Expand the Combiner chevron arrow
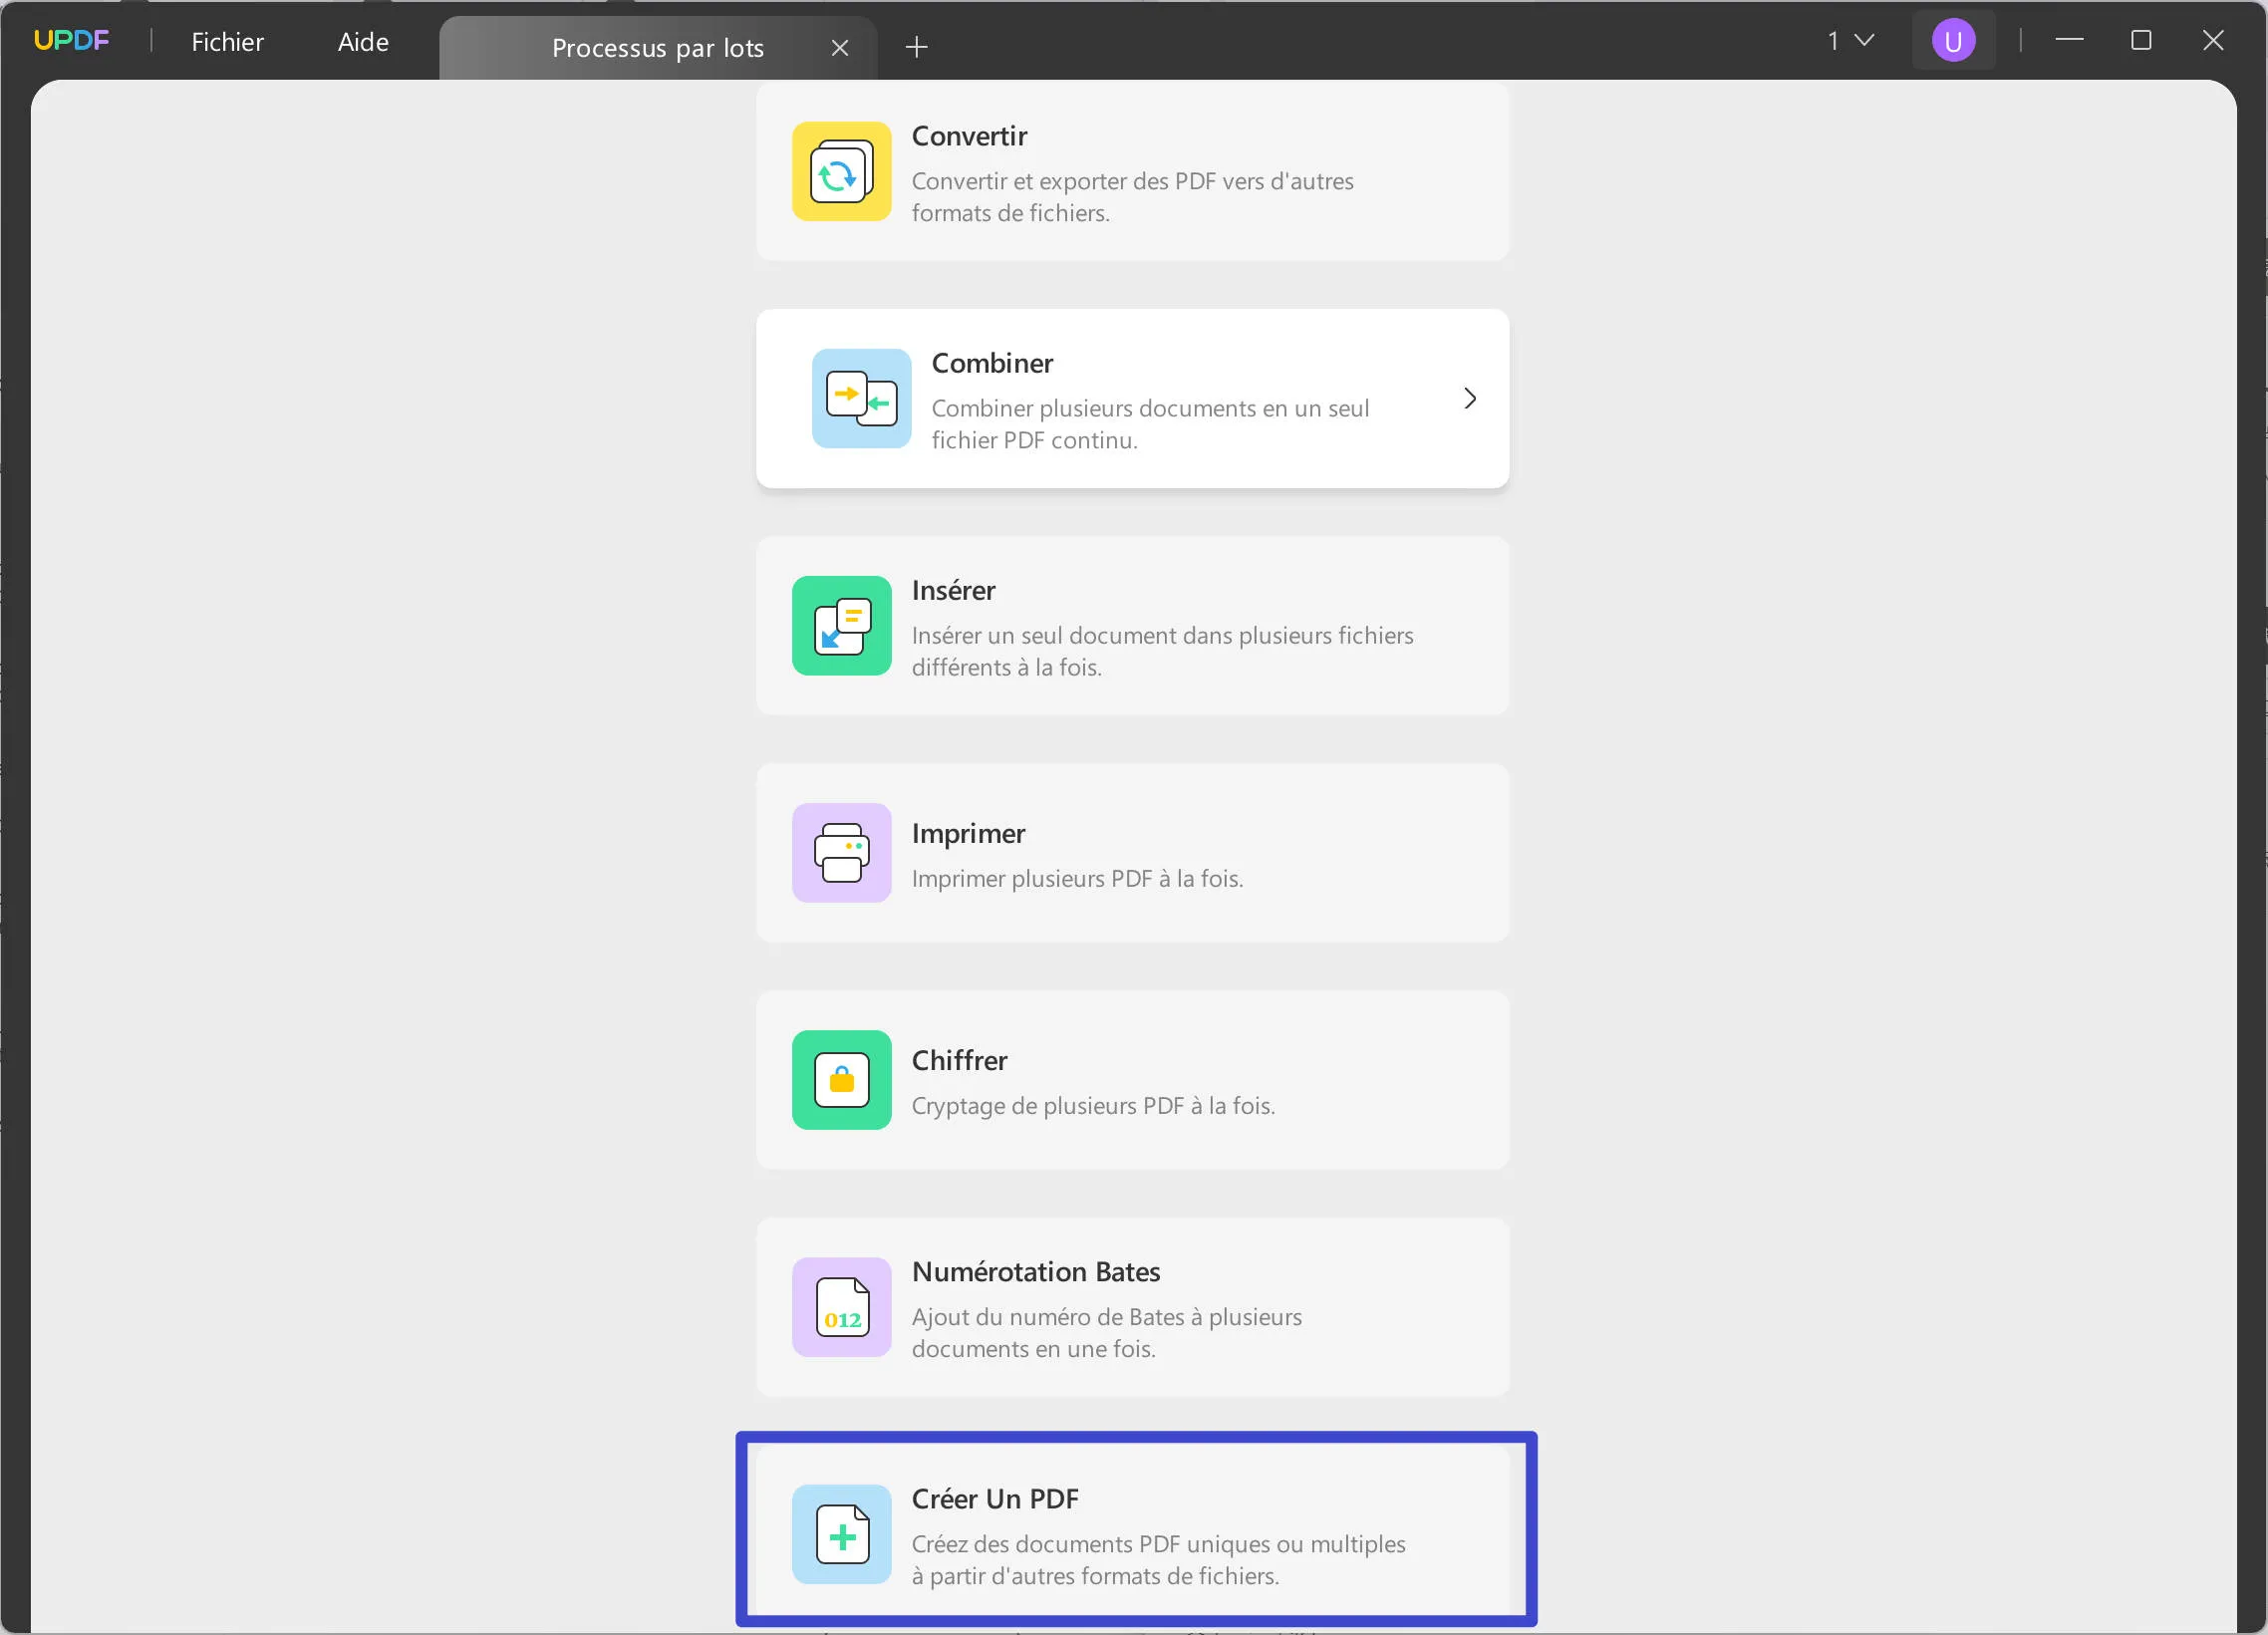The width and height of the screenshot is (2268, 1635). 1469,398
